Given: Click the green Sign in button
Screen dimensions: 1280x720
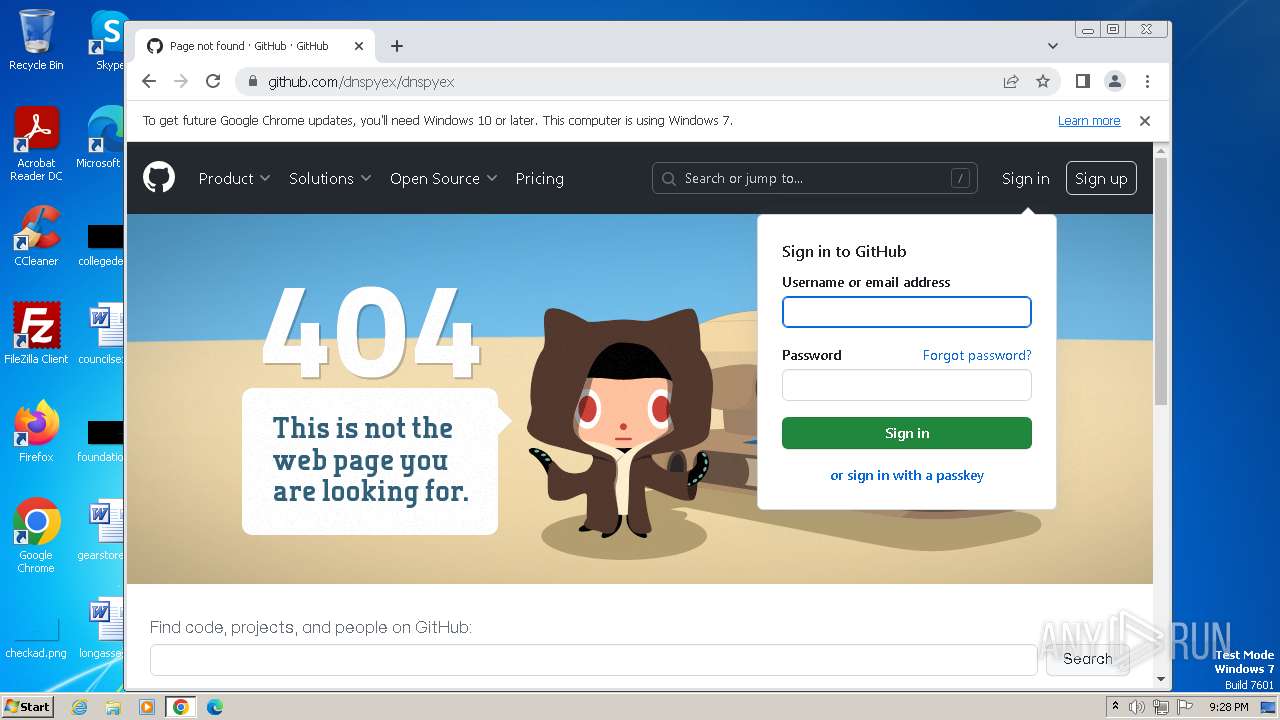Looking at the screenshot, I should point(906,433).
